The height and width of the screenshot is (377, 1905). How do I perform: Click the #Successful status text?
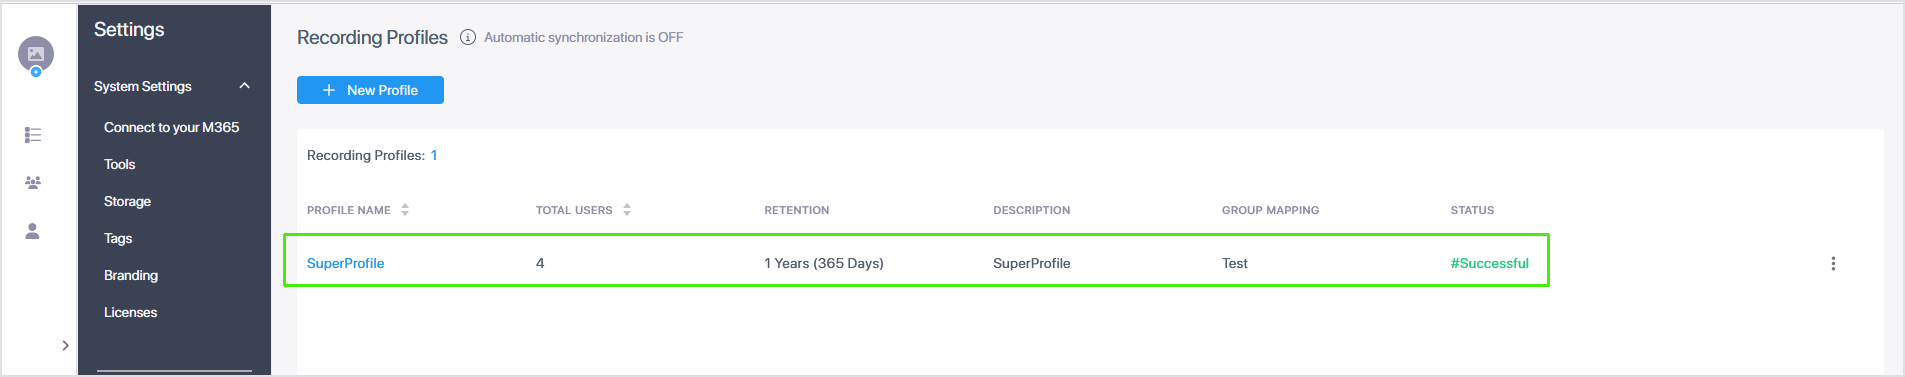tap(1490, 263)
